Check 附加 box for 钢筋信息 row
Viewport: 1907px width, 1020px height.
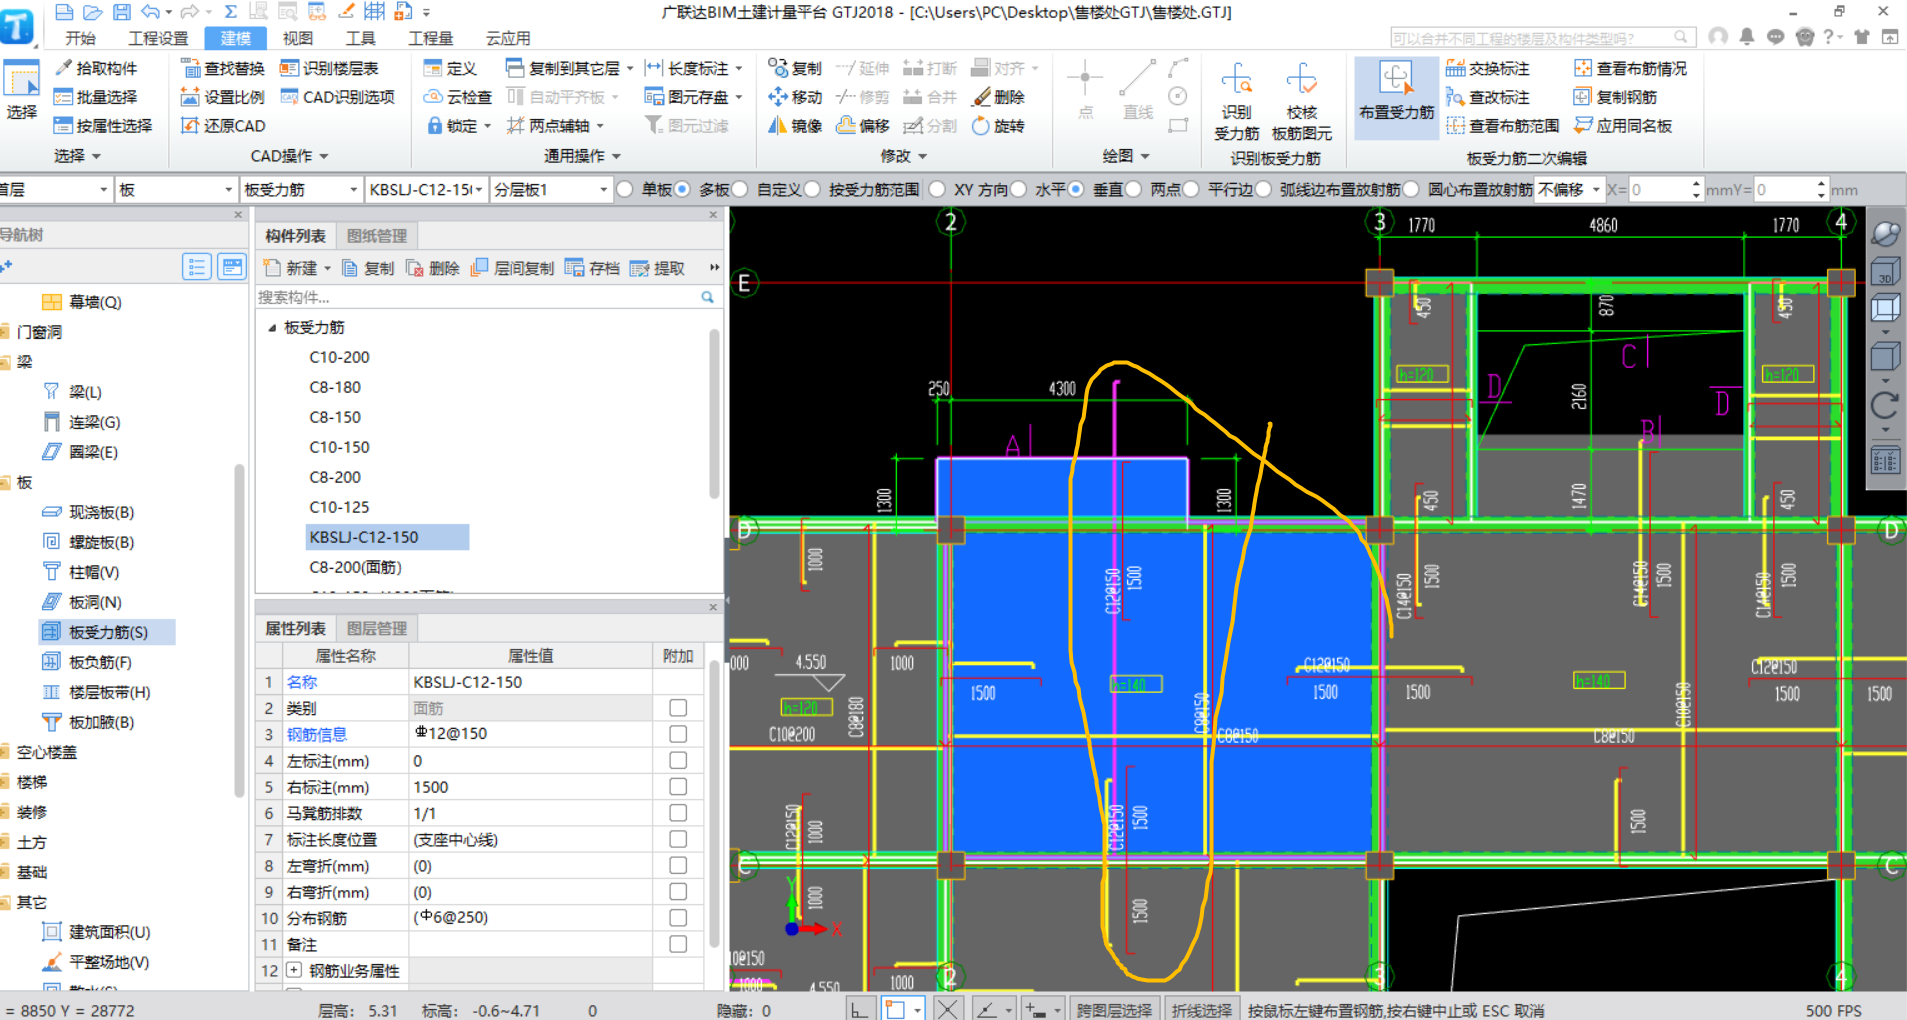pyautogui.click(x=678, y=734)
